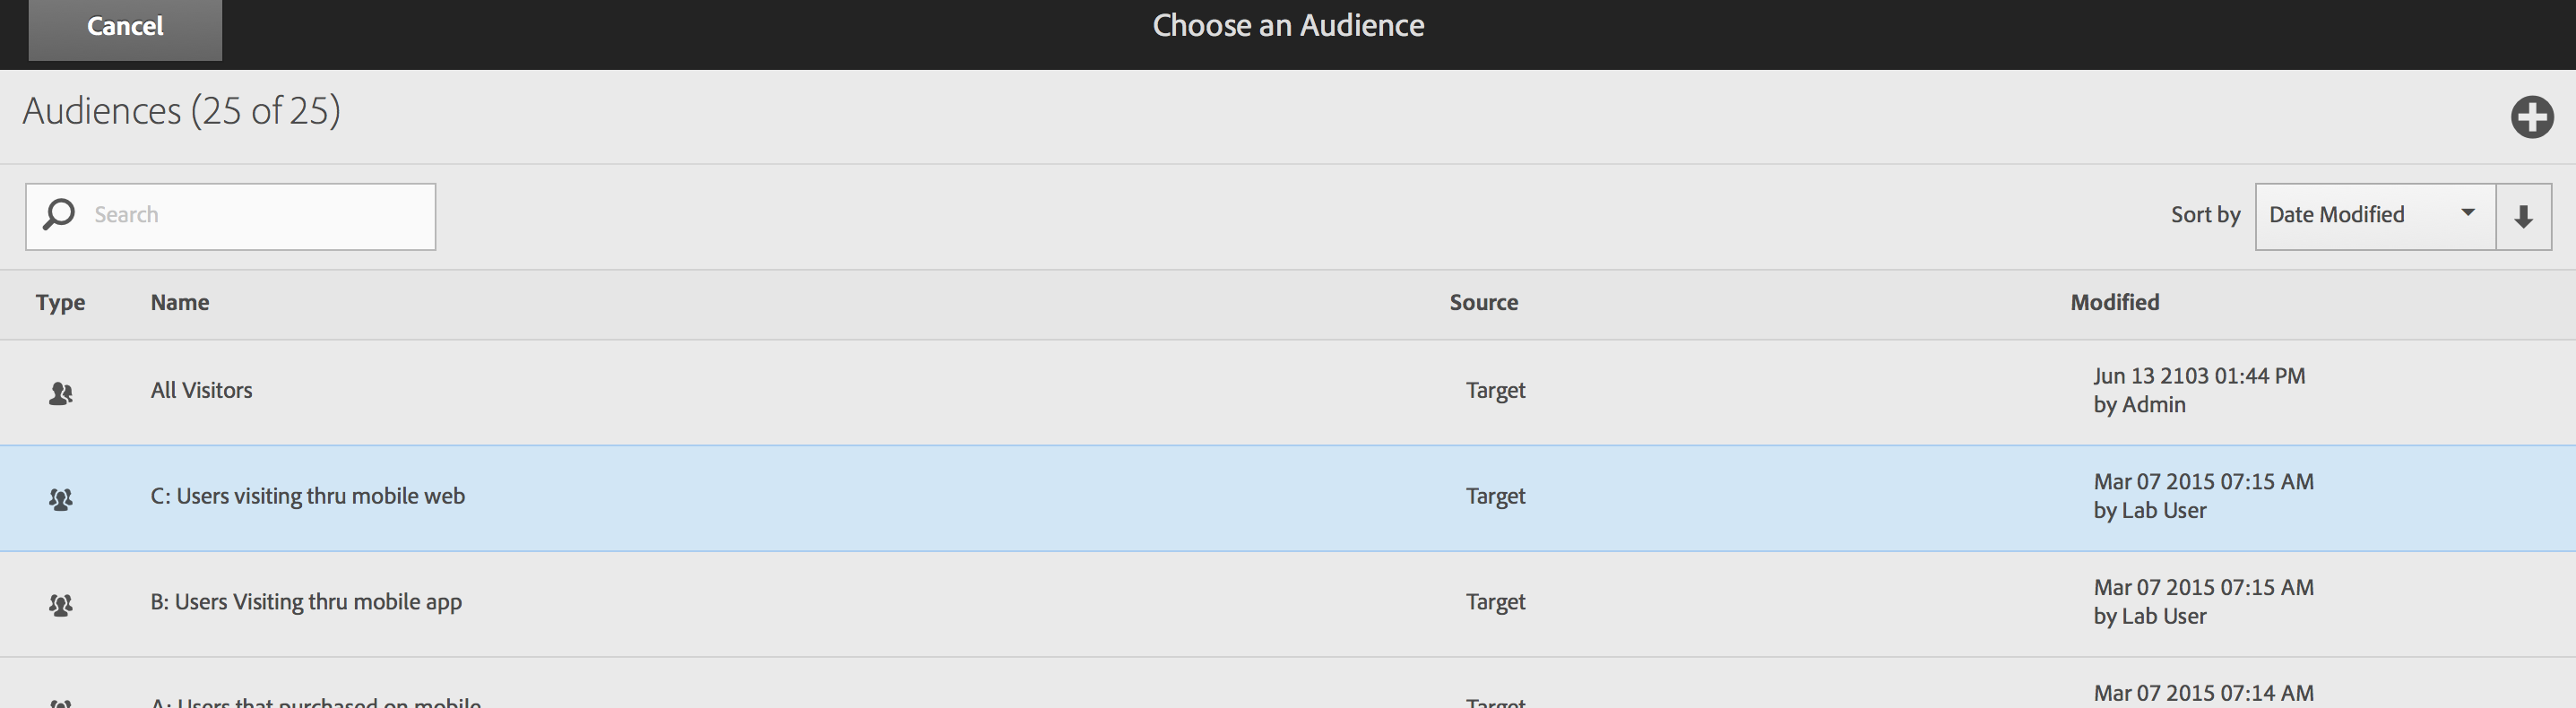
Task: Open the Date Modified sort dropdown
Action: coord(2374,216)
